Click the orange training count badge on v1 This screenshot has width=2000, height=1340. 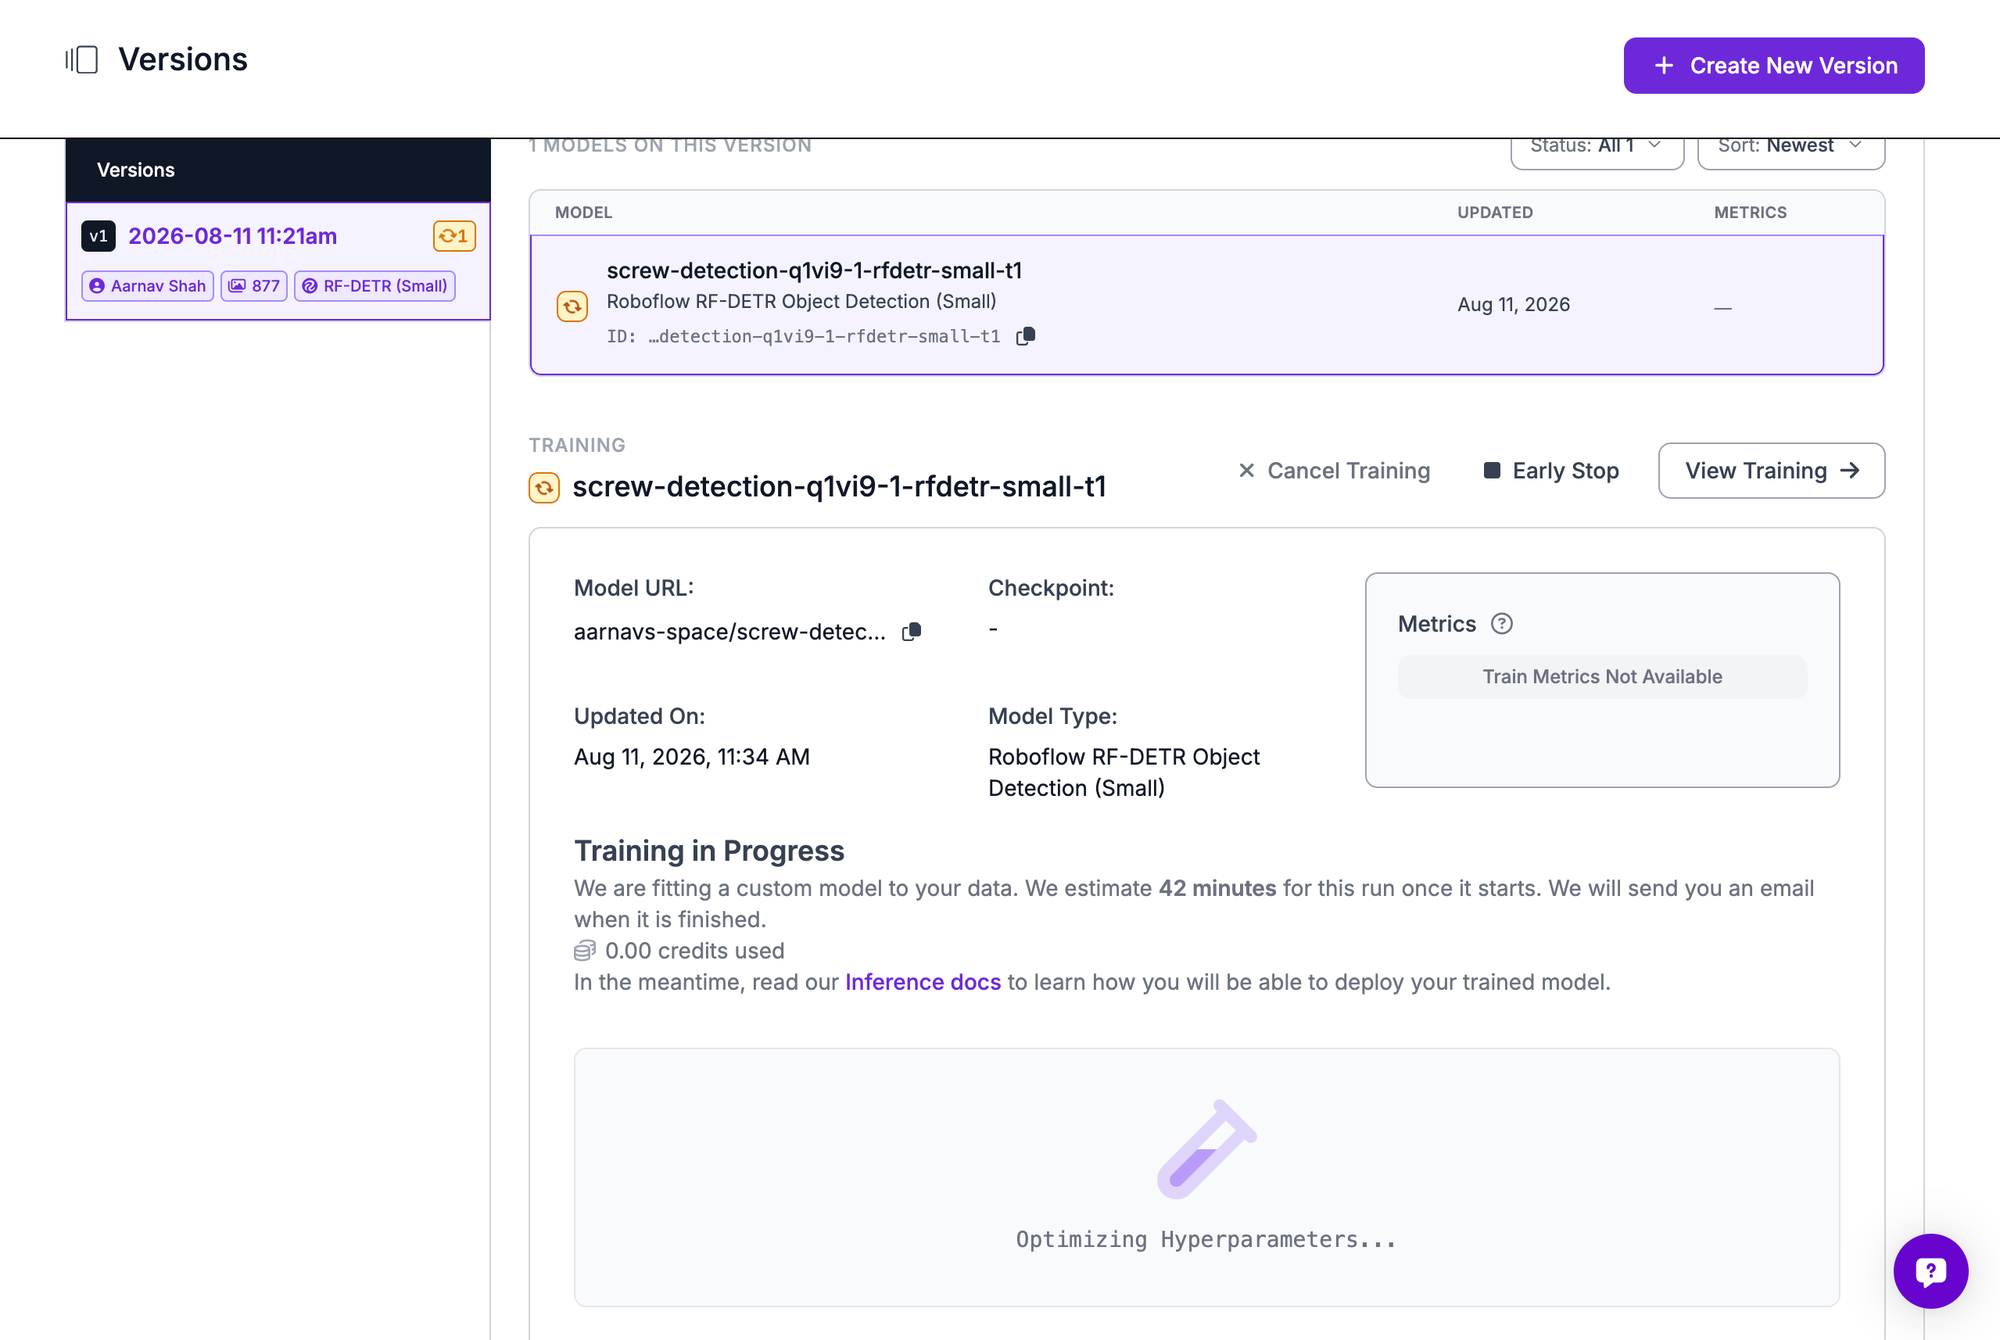pyautogui.click(x=454, y=236)
